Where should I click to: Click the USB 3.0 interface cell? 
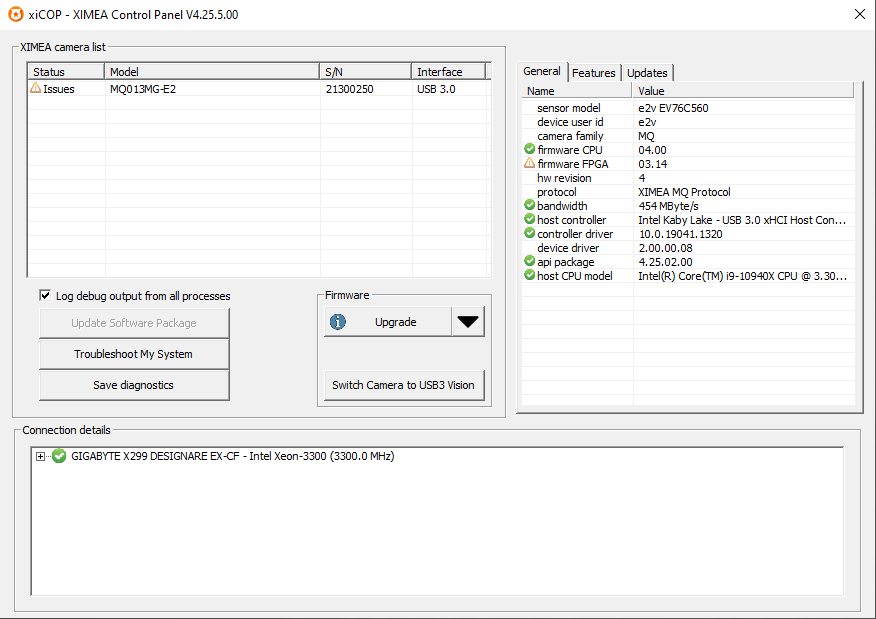point(436,89)
